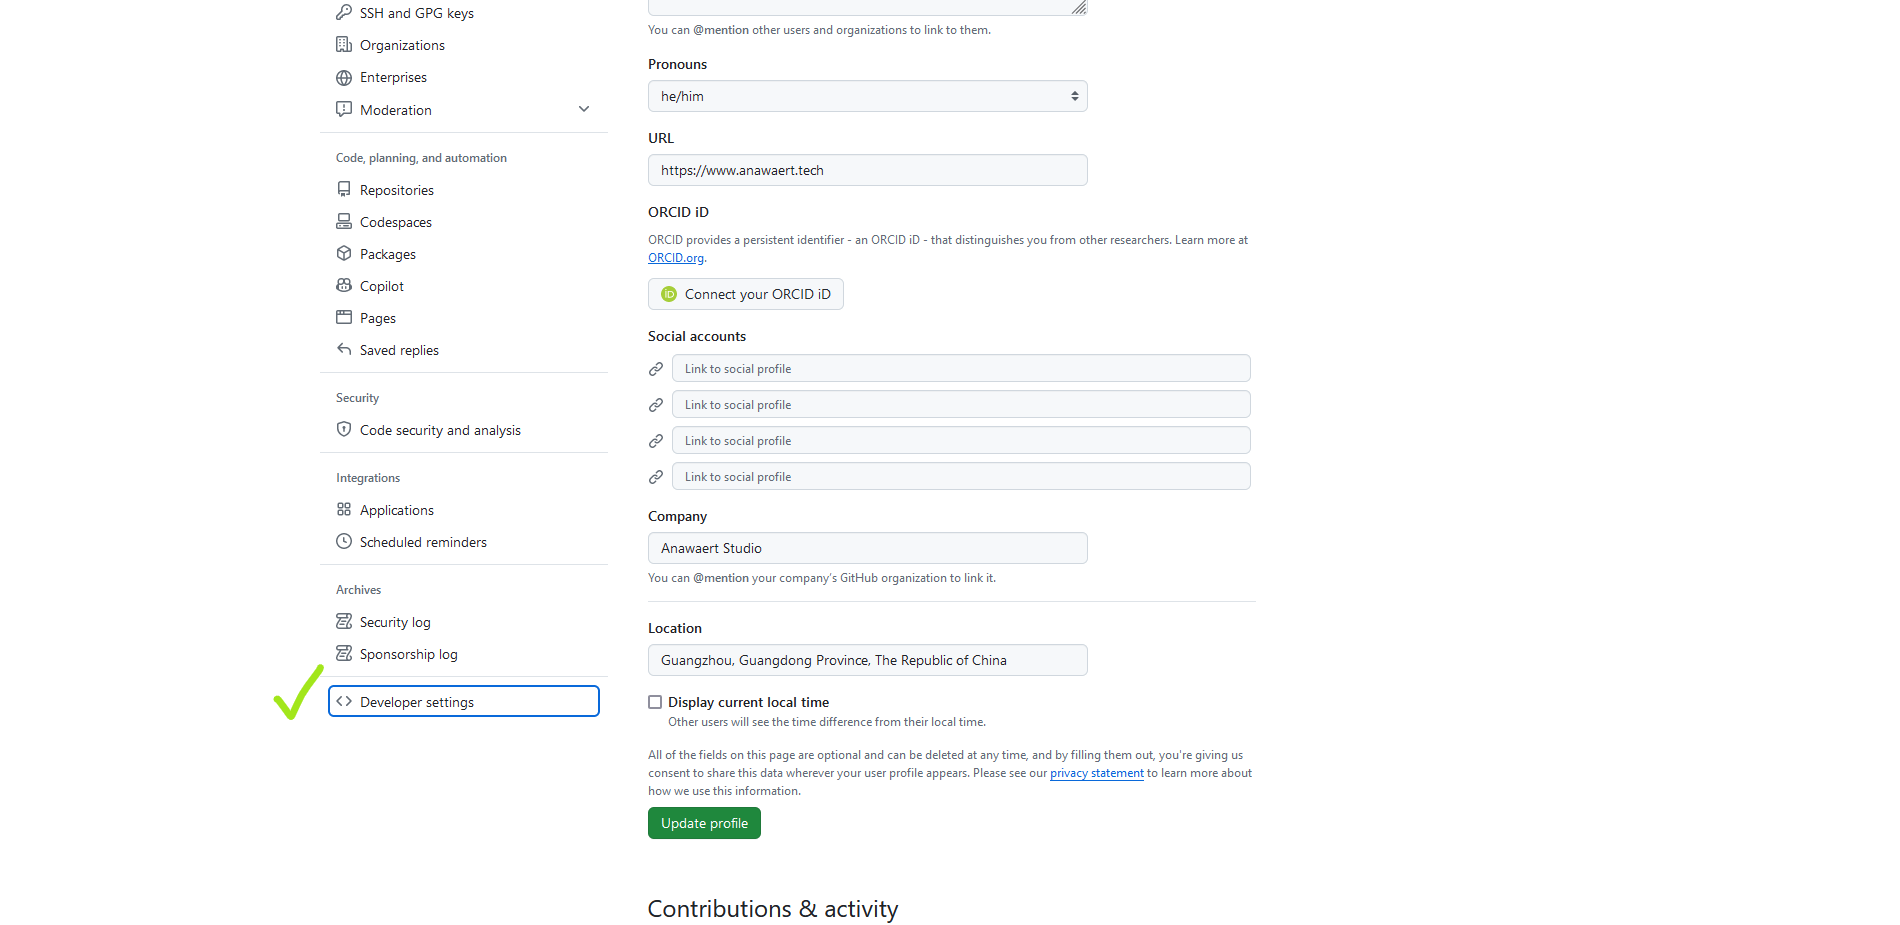Click the Saved replies arrow icon
Viewport: 1900px width, 925px height.
[344, 350]
